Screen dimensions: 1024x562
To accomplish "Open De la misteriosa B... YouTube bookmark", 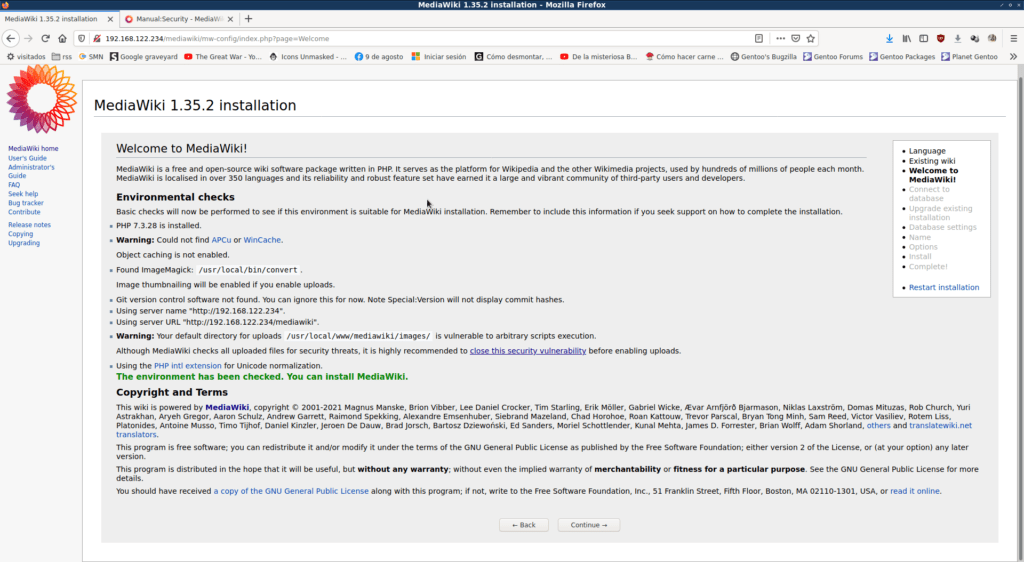I will click(x=598, y=57).
